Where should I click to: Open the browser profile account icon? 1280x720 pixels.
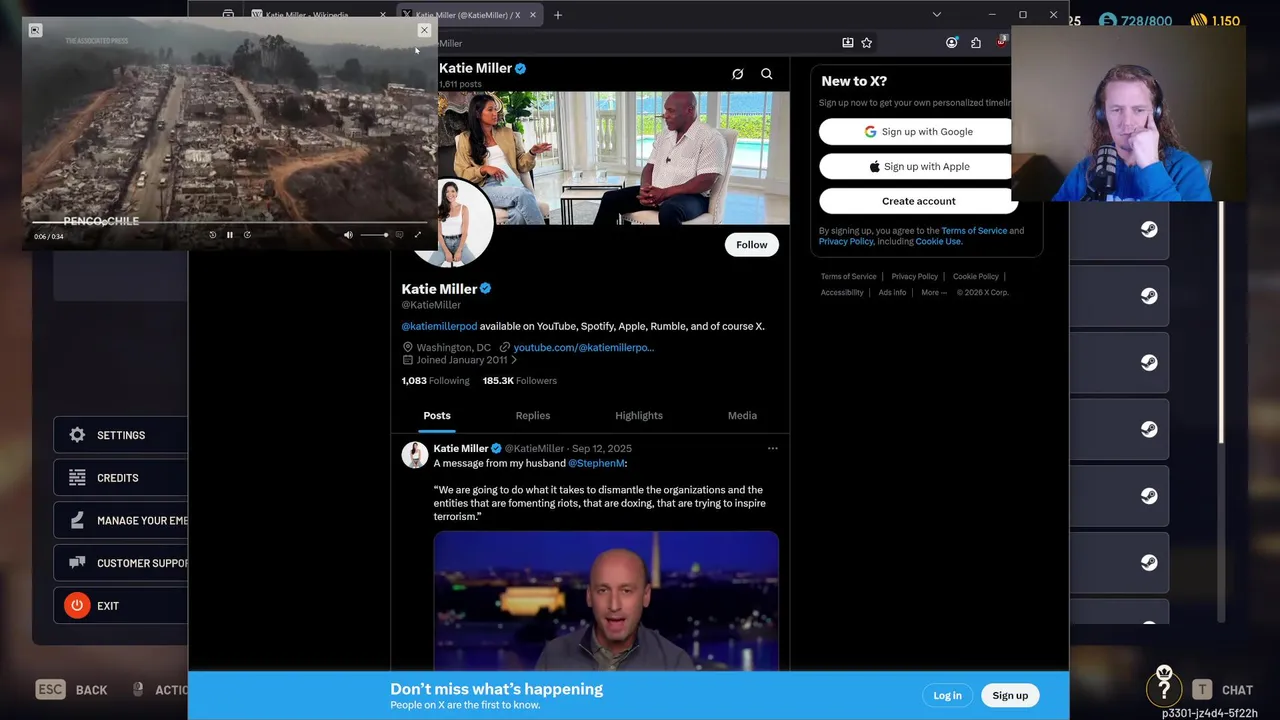951,43
